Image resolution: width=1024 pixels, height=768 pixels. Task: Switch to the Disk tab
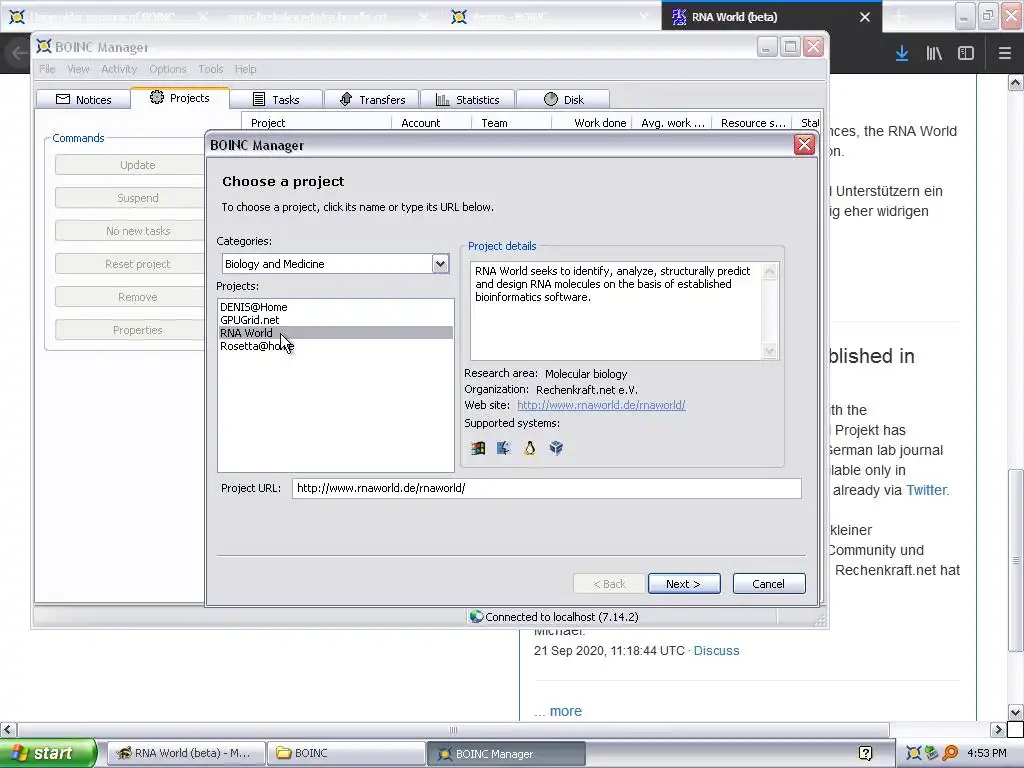coord(563,99)
